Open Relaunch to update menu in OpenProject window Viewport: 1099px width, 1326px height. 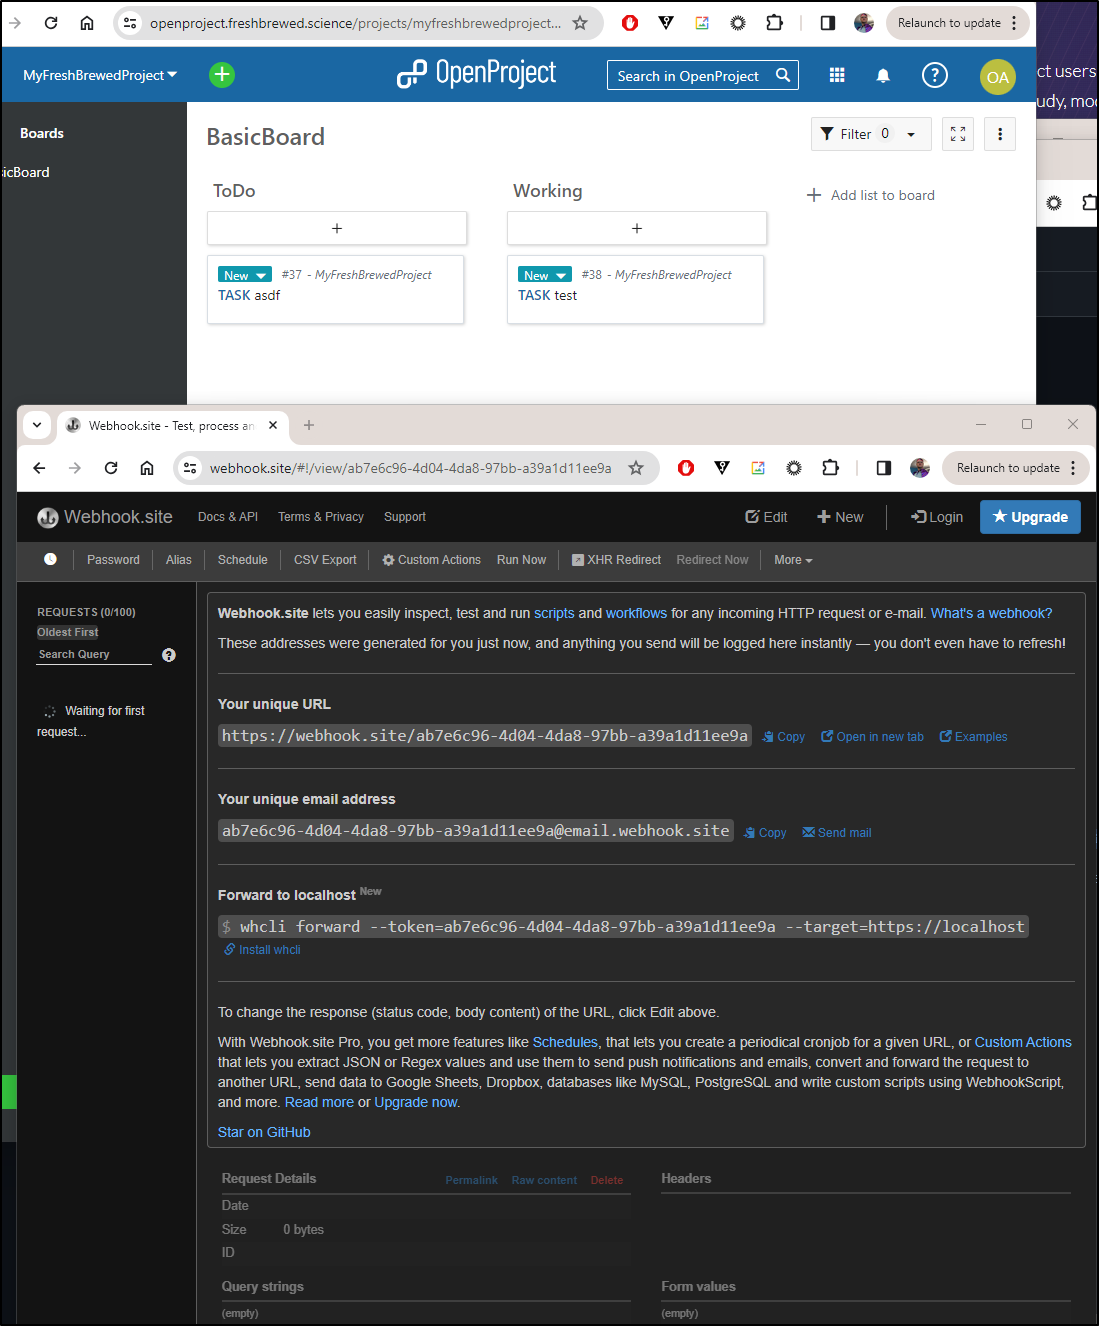(957, 23)
